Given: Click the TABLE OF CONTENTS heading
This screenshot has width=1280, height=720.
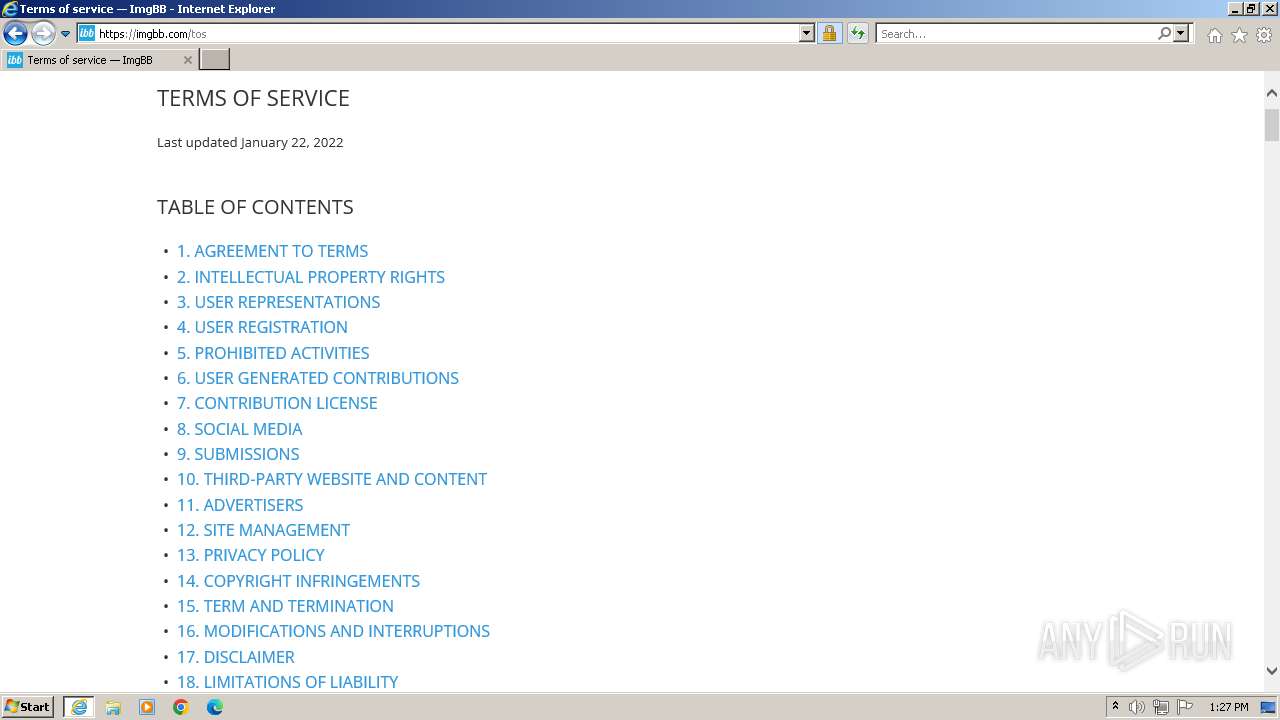Looking at the screenshot, I should tap(255, 207).
